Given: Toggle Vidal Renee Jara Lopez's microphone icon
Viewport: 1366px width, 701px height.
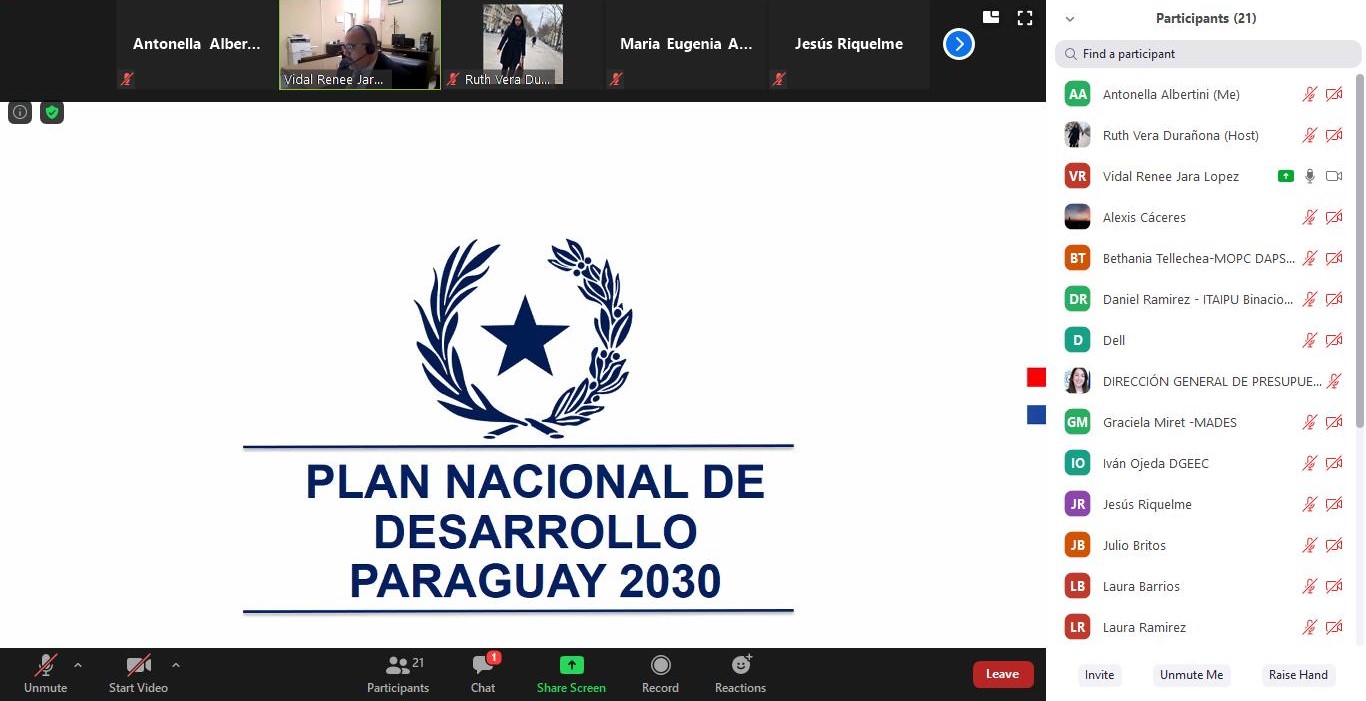Looking at the screenshot, I should pyautogui.click(x=1310, y=176).
